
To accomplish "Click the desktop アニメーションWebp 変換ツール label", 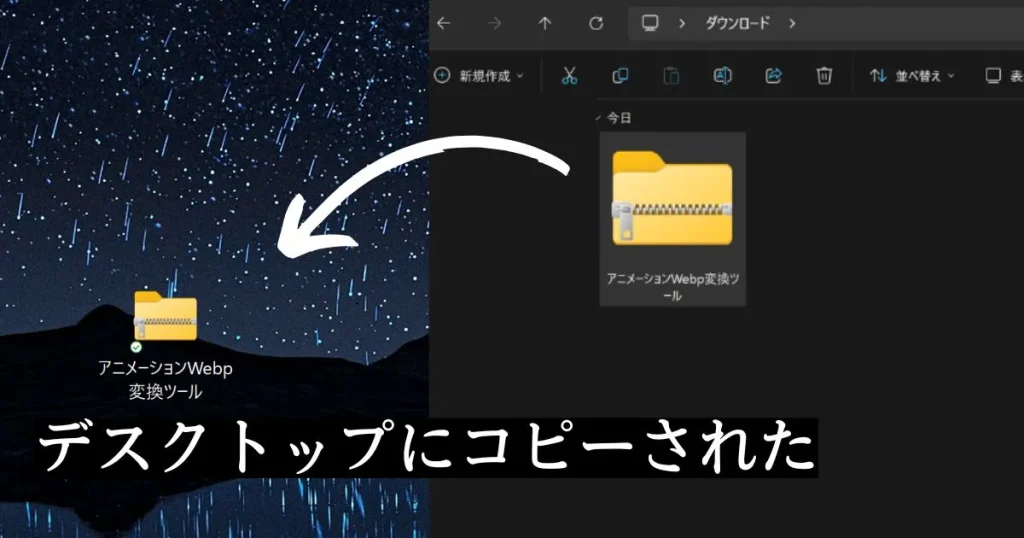I will 165,380.
